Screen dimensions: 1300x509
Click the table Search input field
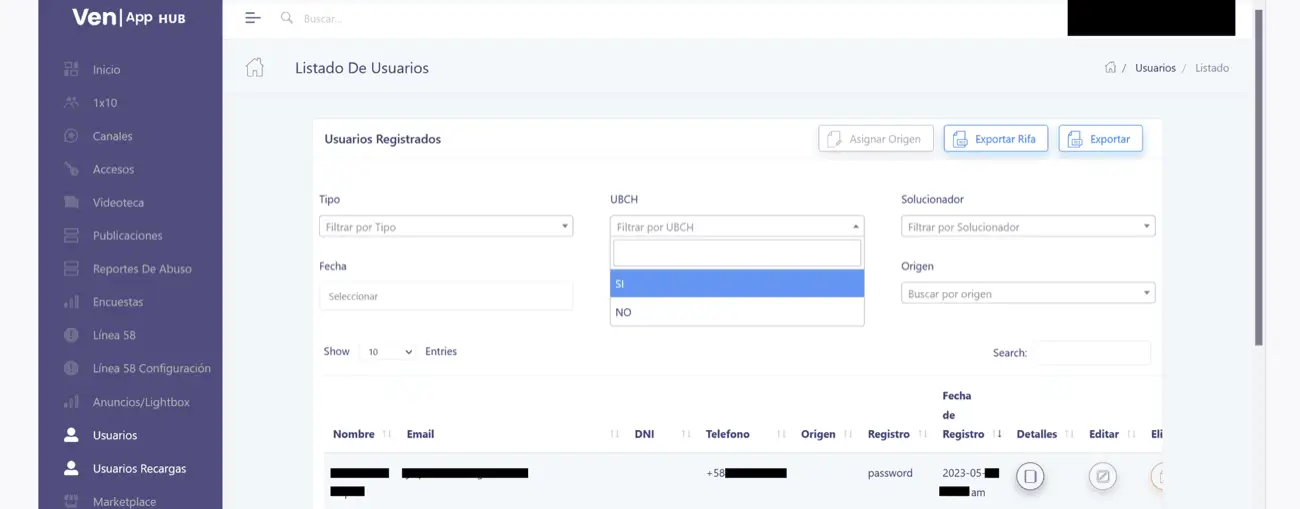click(x=1091, y=353)
